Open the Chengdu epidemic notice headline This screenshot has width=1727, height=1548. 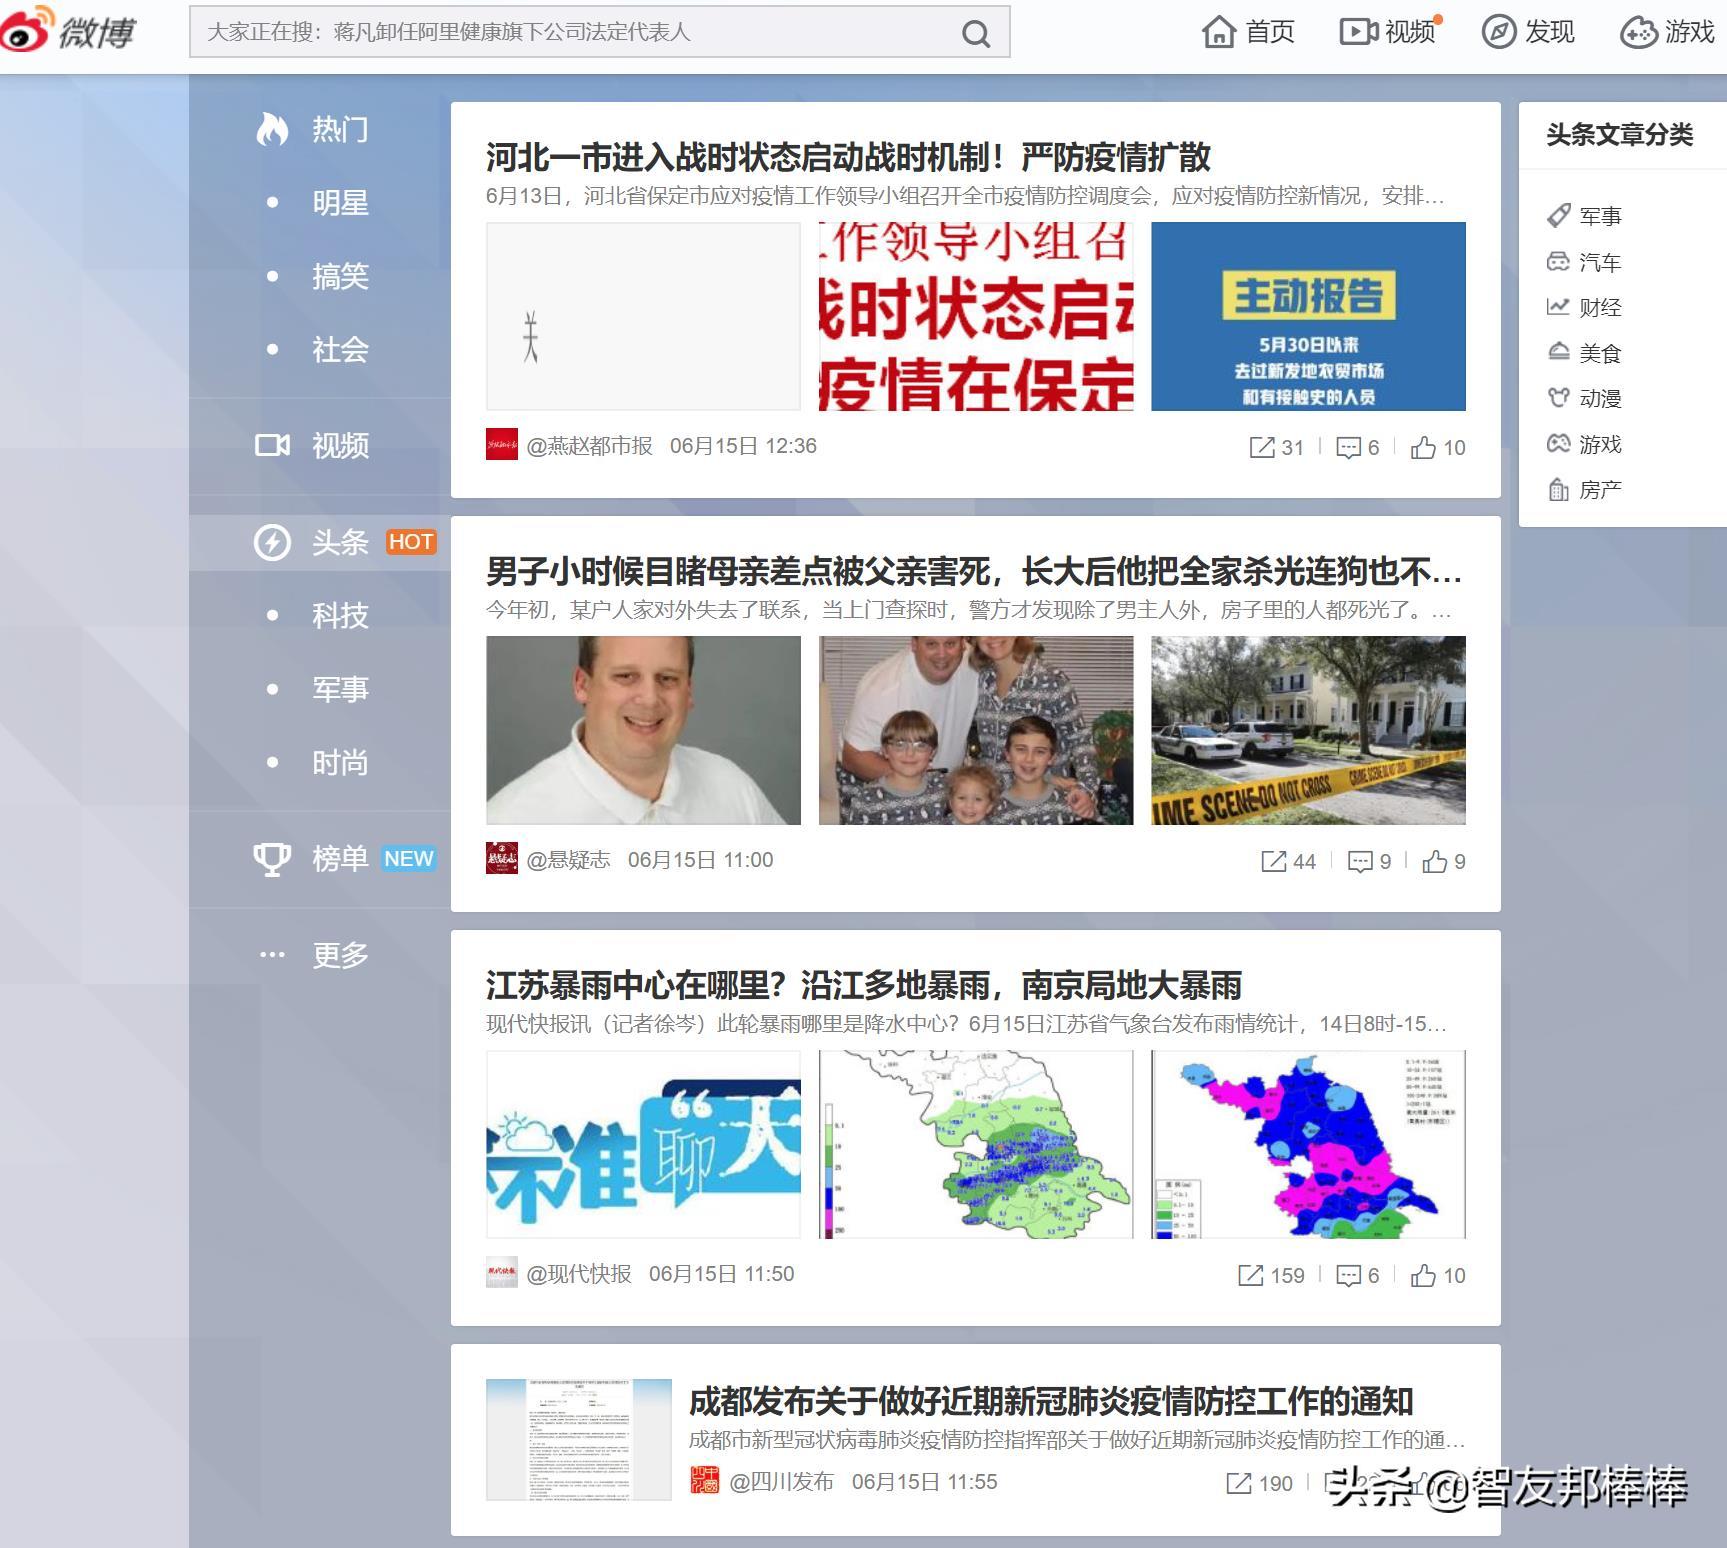(1050, 1401)
